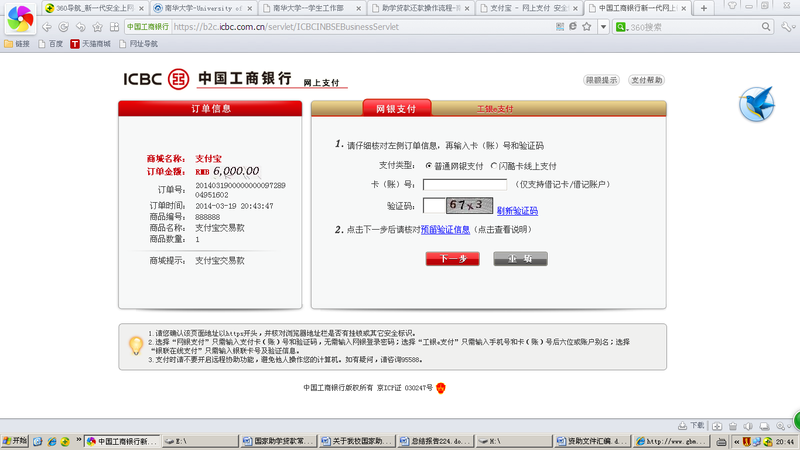Image resolution: width=800 pixels, height=450 pixels.
Task: Open the 下载 download manager
Action: click(691, 426)
